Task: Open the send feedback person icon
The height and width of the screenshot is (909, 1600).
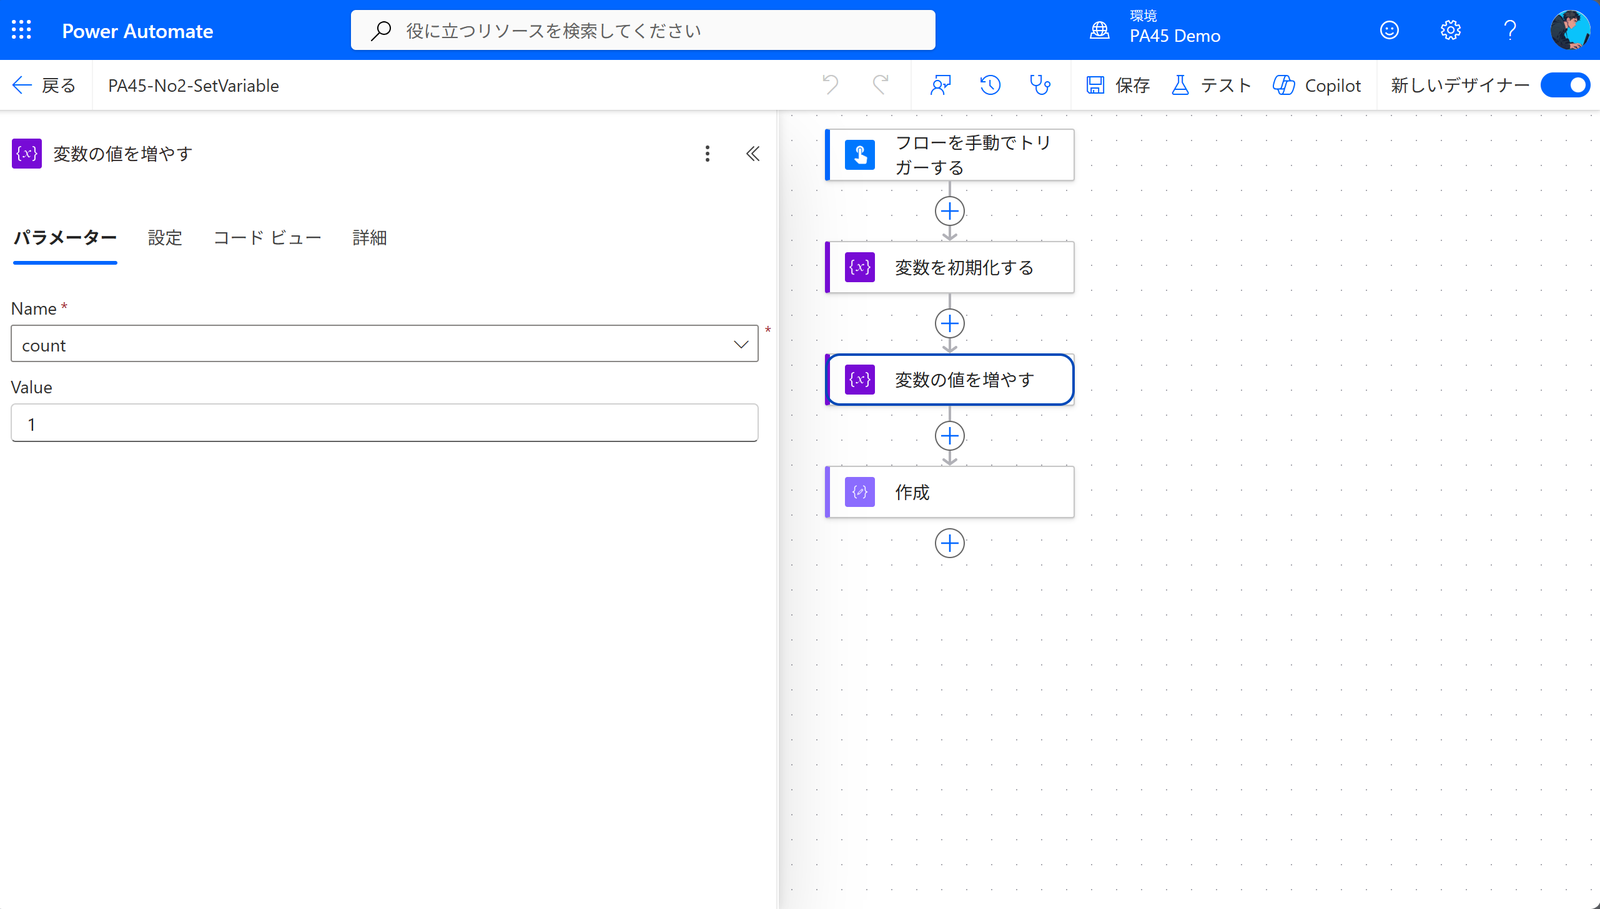Action: (x=940, y=85)
